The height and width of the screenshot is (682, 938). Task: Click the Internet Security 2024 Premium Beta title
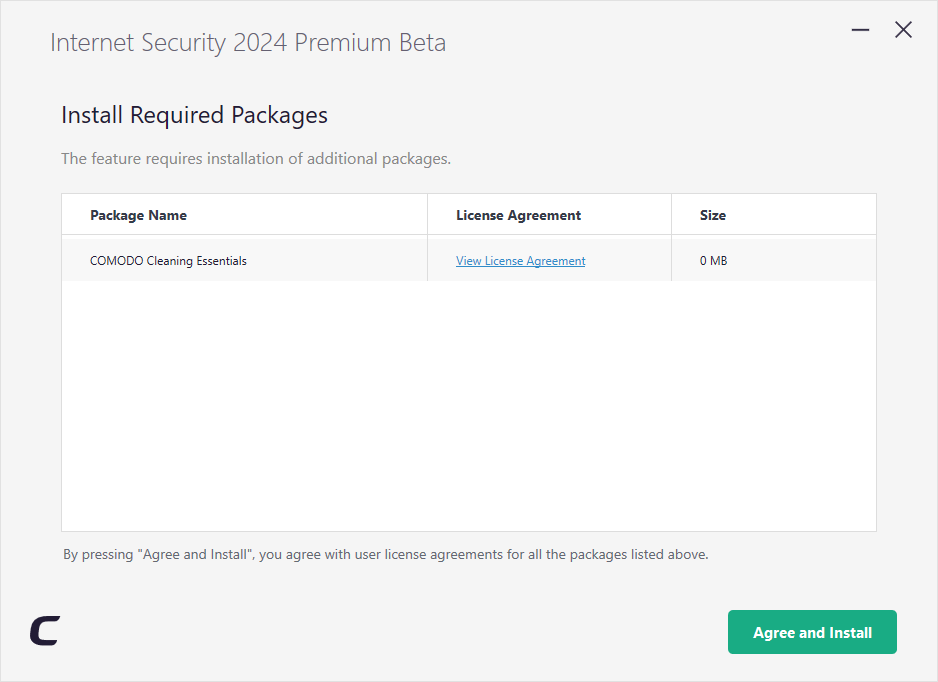[248, 43]
